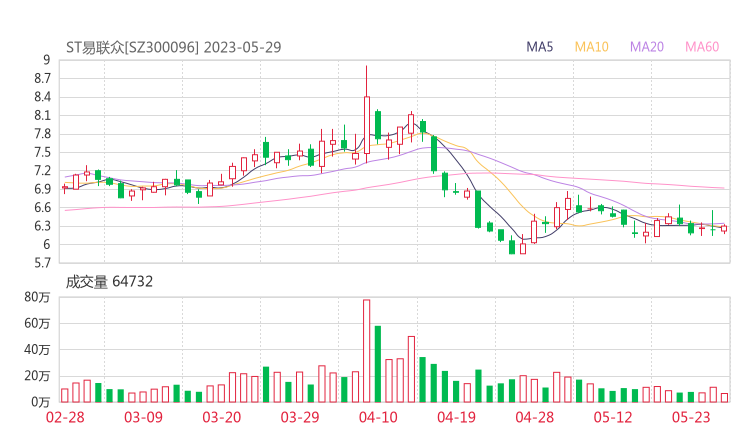Click the 04-10 date label
The height and width of the screenshot is (440, 740).
378,417
